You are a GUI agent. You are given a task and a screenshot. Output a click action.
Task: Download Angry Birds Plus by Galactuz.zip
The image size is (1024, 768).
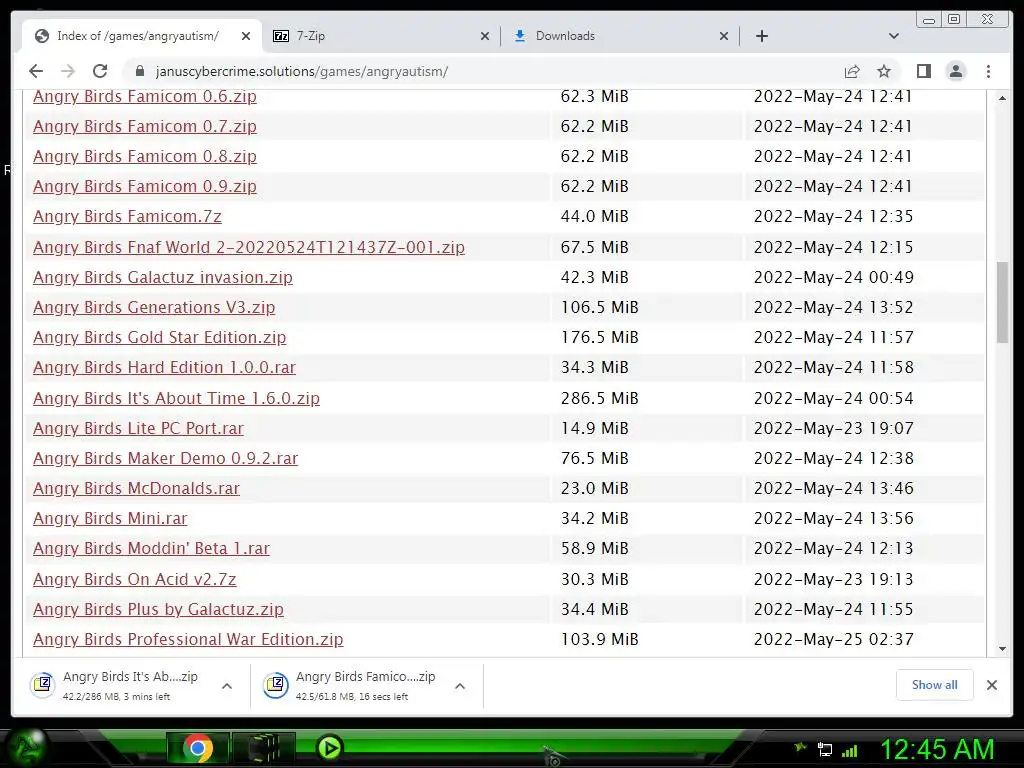159,609
